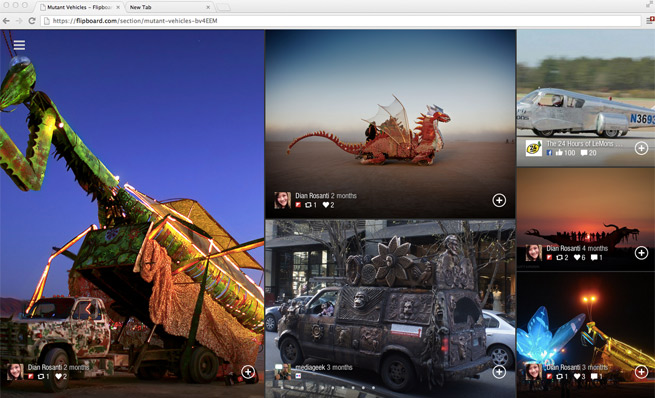Open the hamburger menu icon

pos(19,45)
